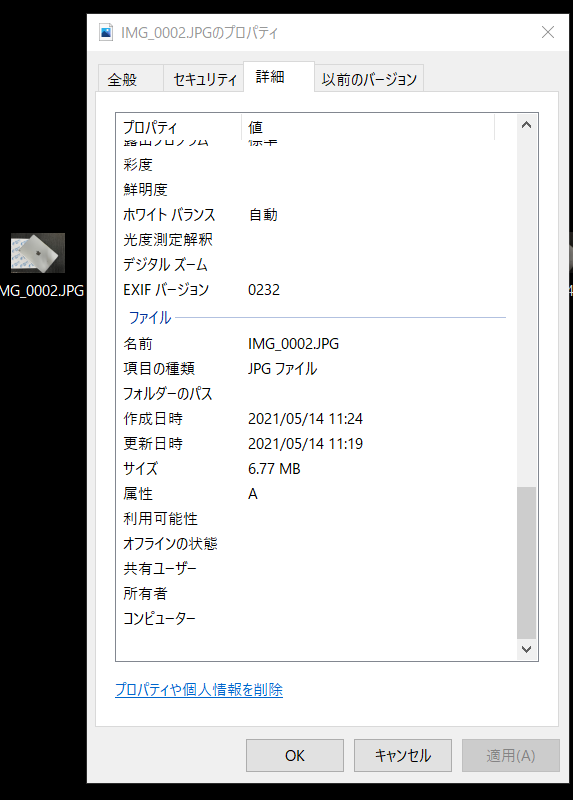Confirm with the OK button

pos(294,755)
